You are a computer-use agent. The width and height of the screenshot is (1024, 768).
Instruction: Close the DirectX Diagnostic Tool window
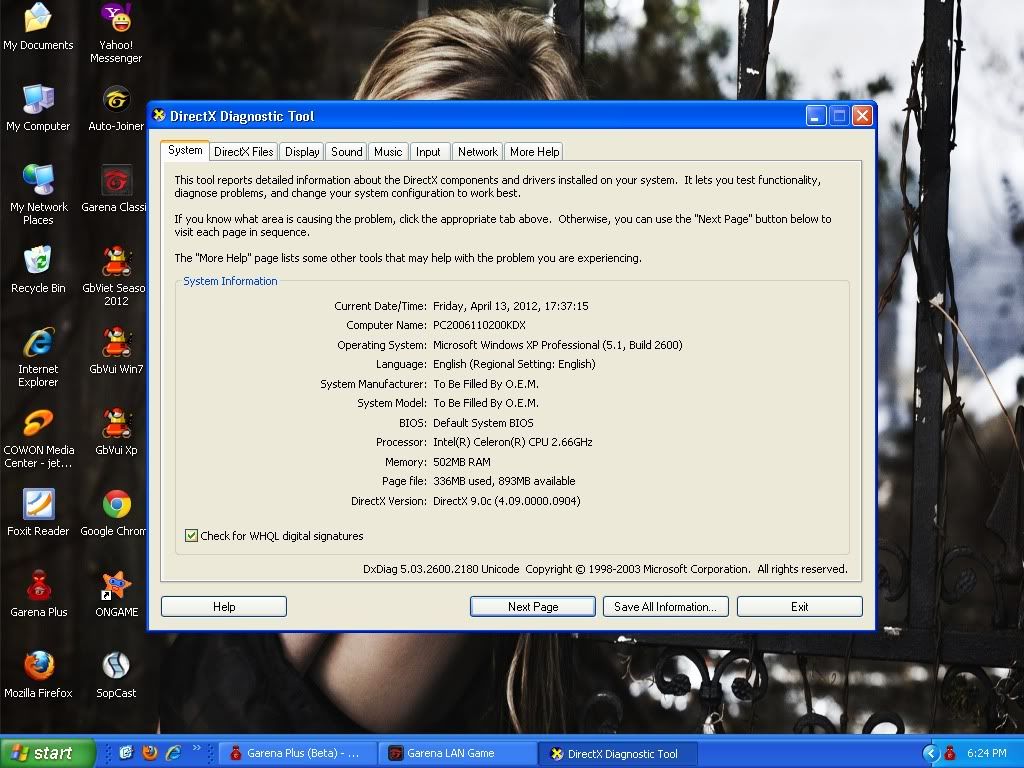[x=862, y=116]
